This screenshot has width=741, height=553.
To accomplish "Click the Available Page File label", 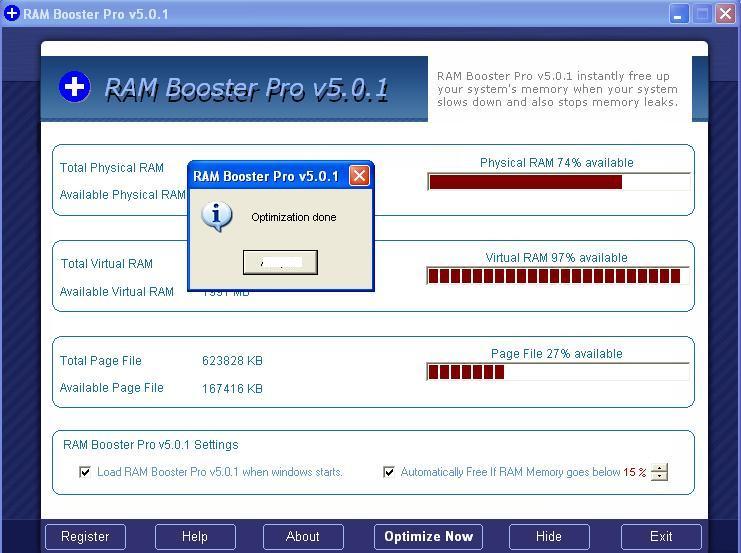I will [112, 388].
